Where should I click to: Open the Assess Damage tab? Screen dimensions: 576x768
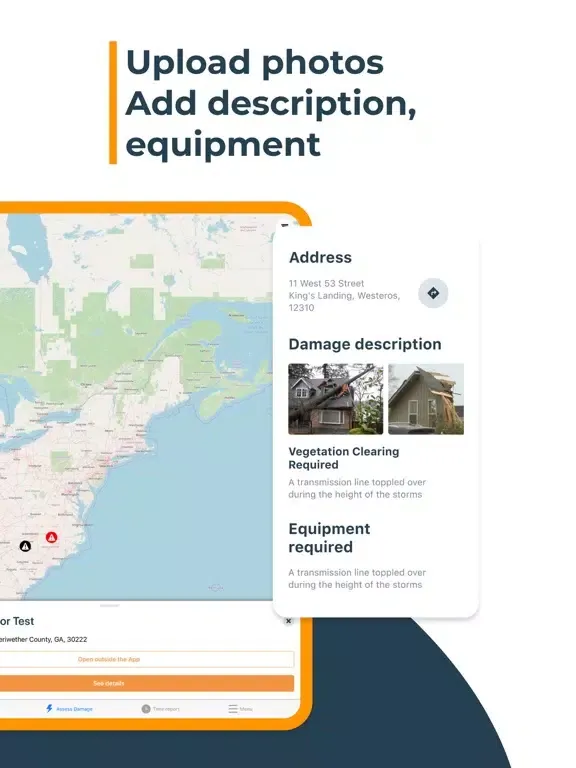(x=69, y=709)
